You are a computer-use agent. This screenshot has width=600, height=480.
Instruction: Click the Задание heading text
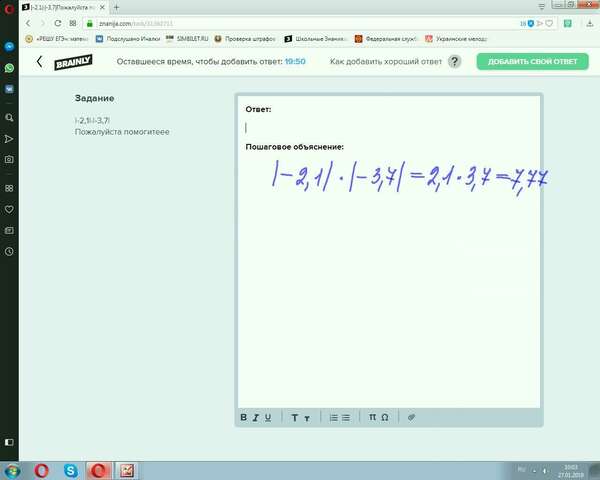click(x=95, y=98)
